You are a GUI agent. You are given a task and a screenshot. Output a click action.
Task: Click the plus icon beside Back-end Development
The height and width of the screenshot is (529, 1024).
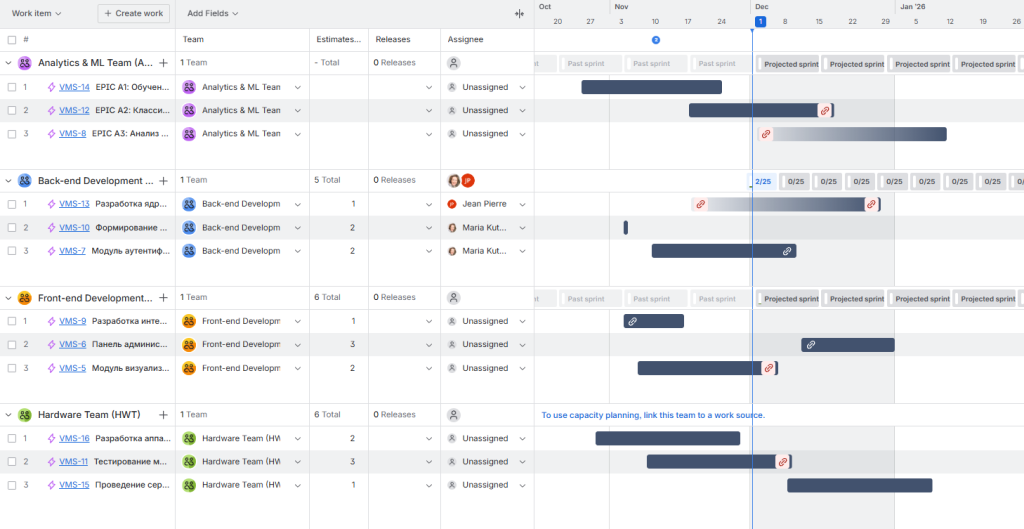(x=163, y=181)
